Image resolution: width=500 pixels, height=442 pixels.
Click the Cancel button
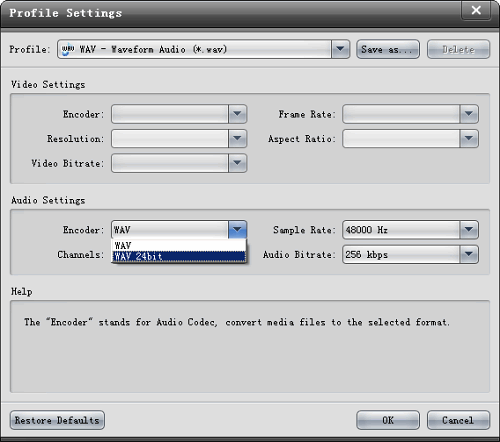[458, 420]
